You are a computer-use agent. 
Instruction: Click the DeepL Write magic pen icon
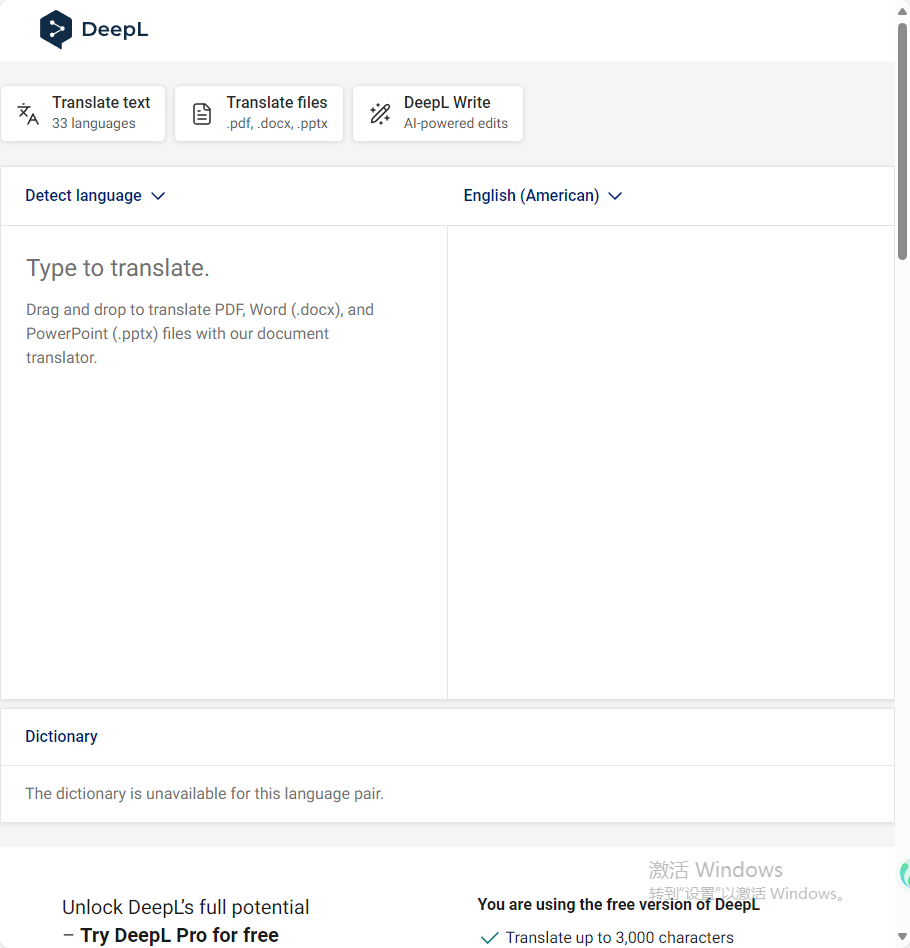coord(380,114)
